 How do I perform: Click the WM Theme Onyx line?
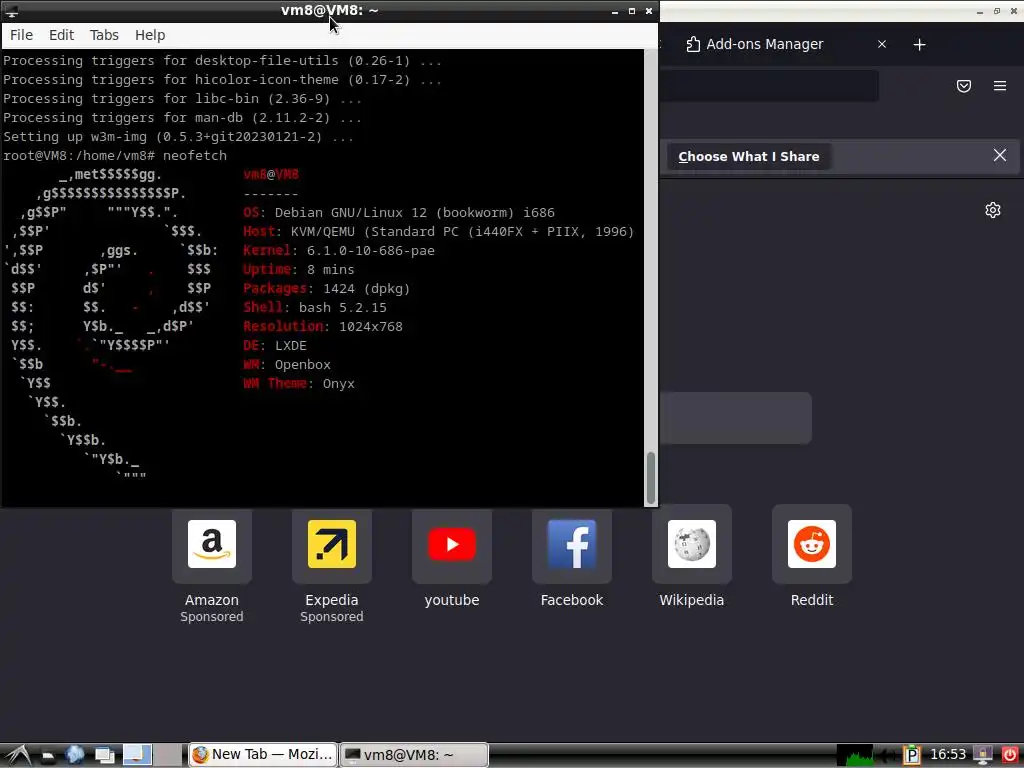point(299,383)
